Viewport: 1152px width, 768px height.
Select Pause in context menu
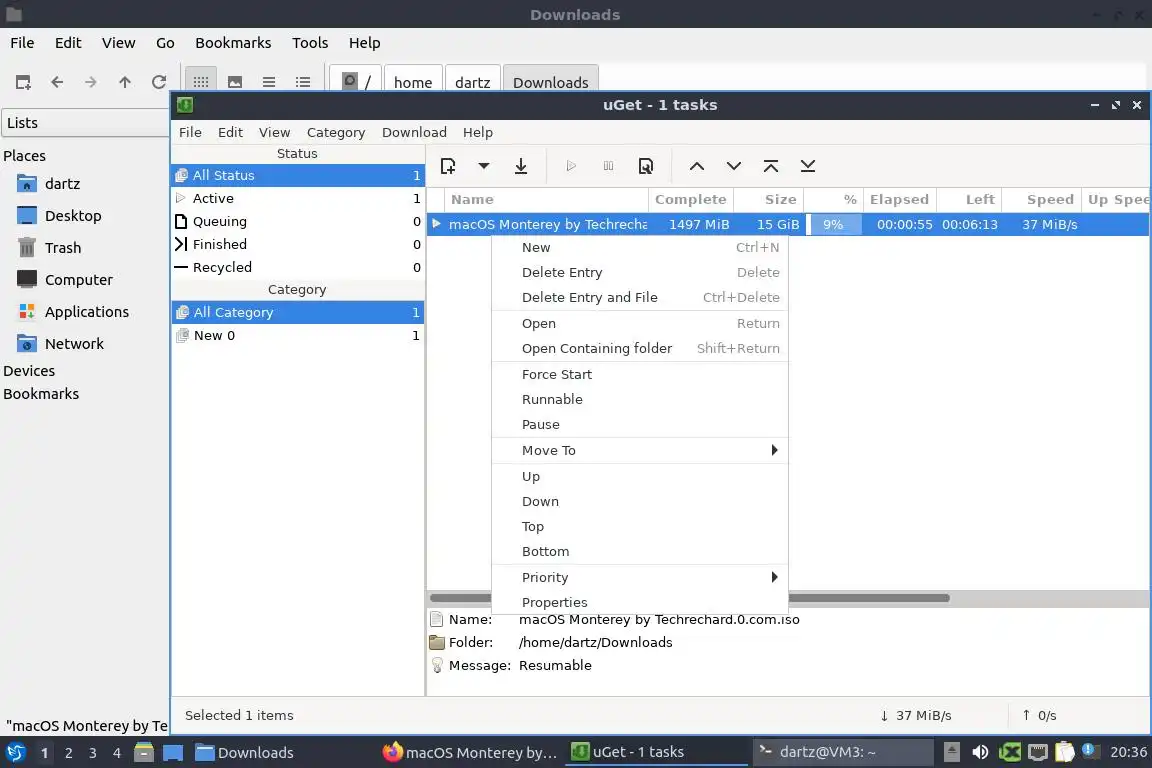tap(639, 424)
